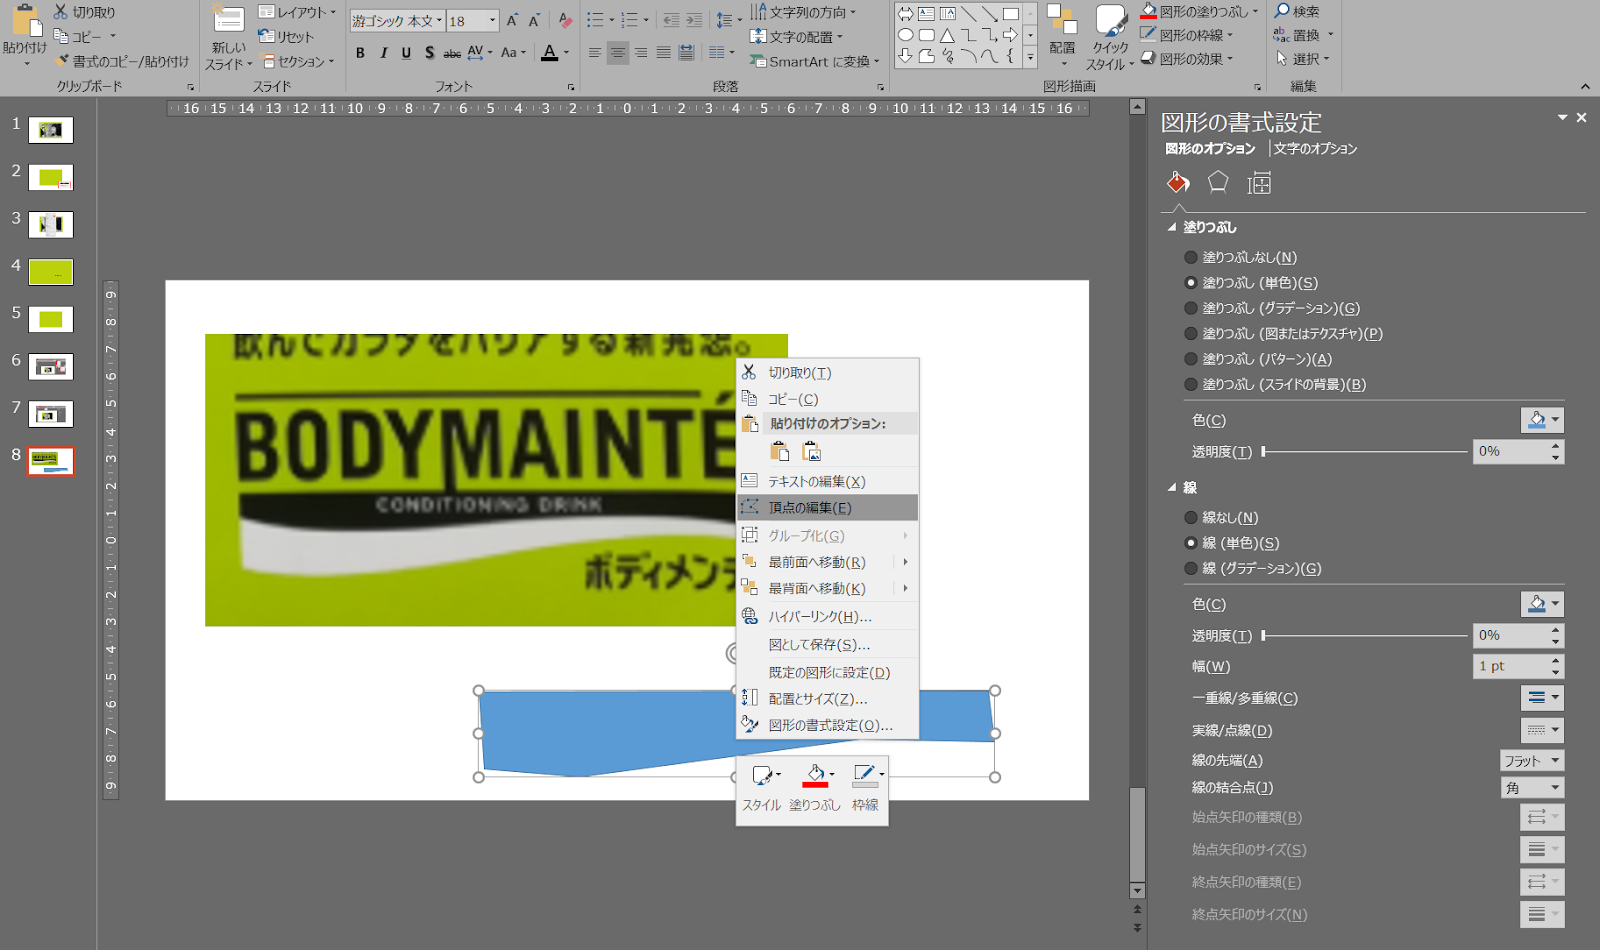
Task: Click 枠線 outline in the mini toolbar
Action: 865,788
